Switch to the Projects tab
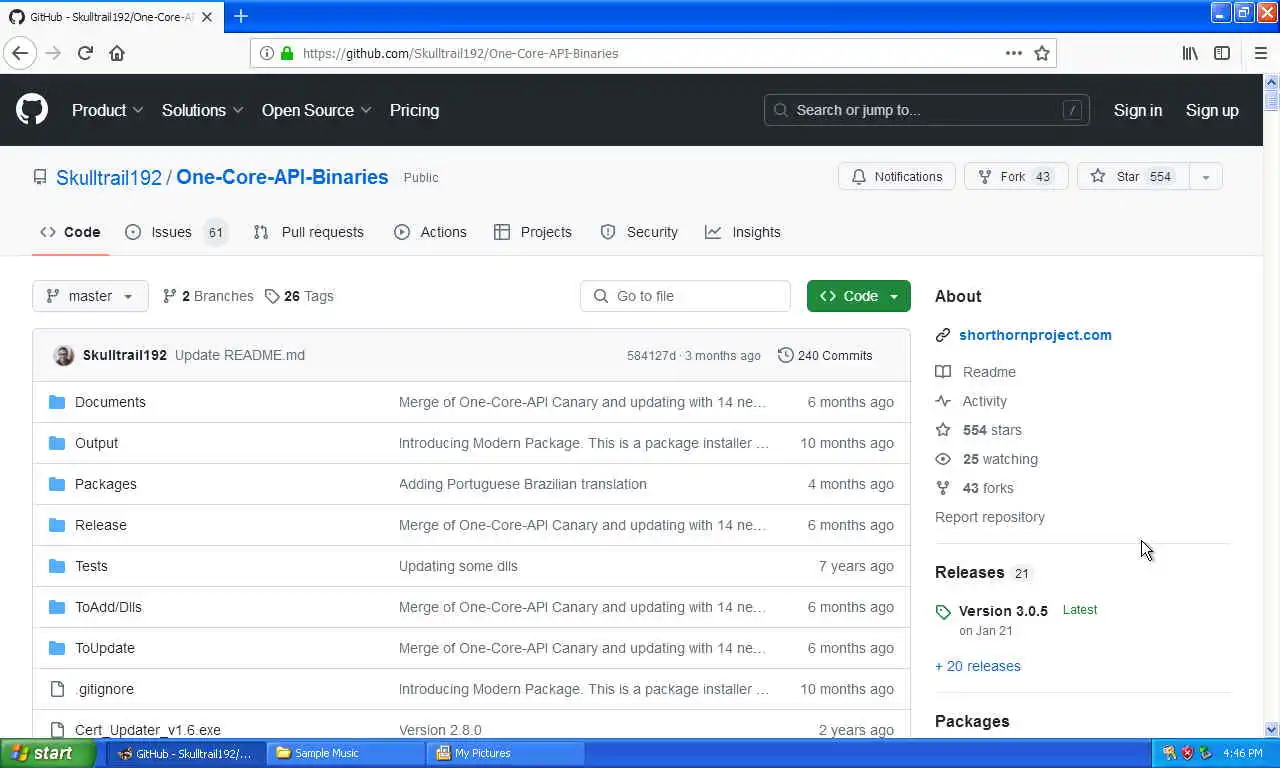 click(533, 232)
